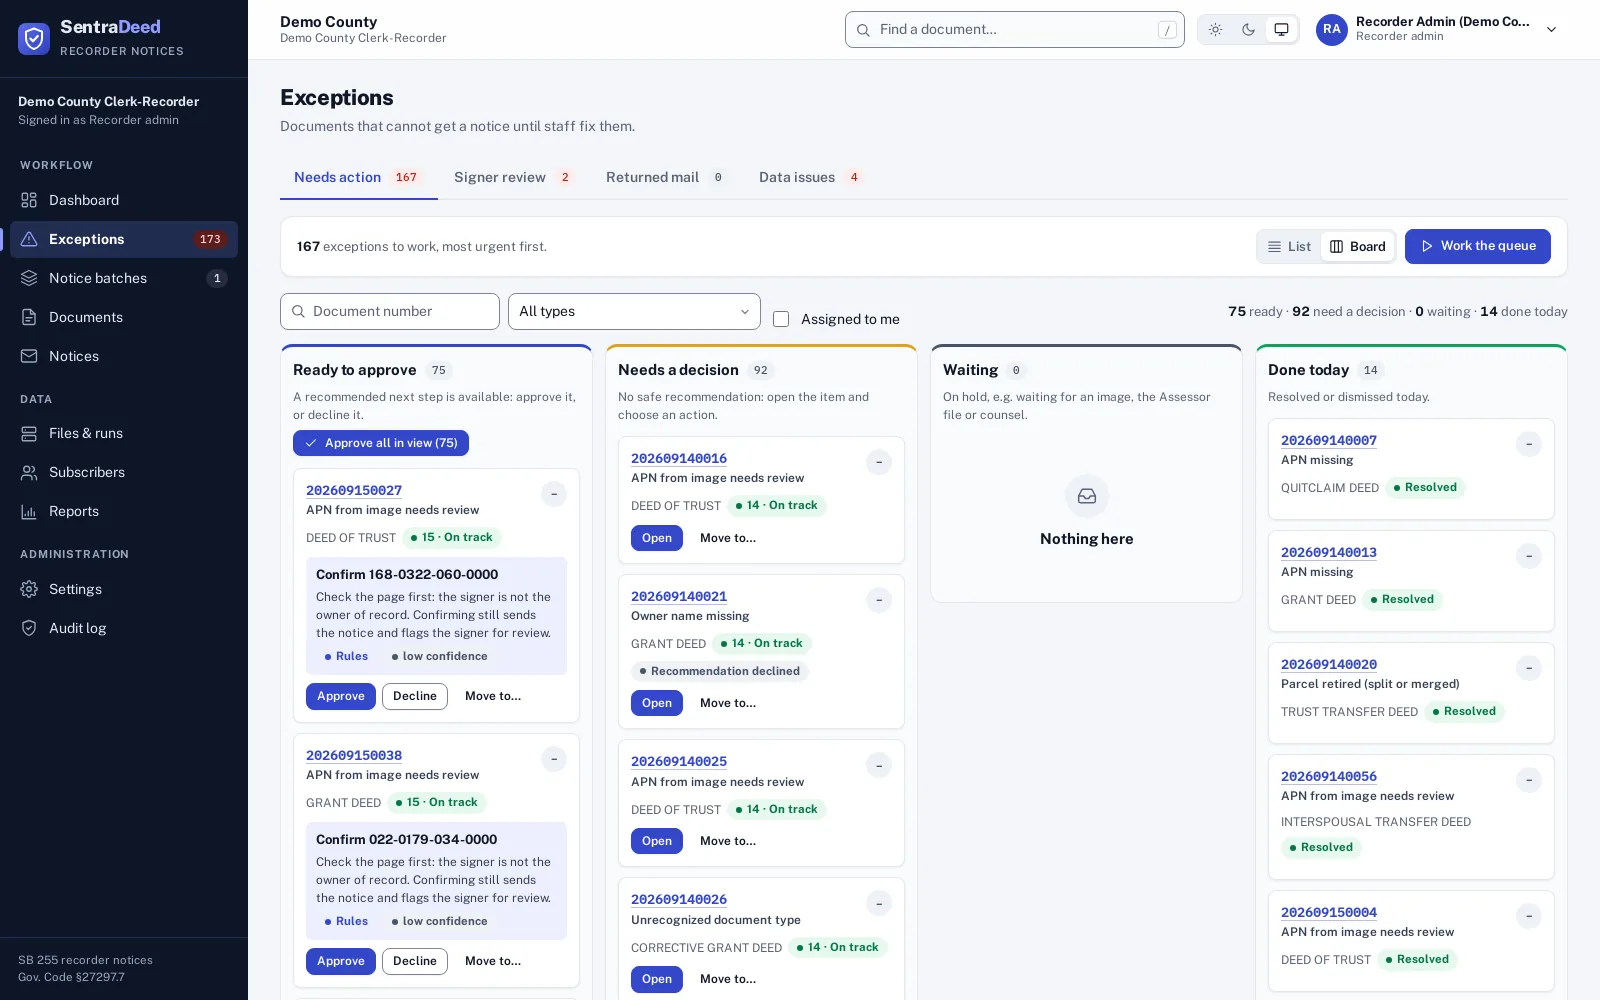Click RA user avatar
The image size is (1600, 1000).
point(1332,29)
